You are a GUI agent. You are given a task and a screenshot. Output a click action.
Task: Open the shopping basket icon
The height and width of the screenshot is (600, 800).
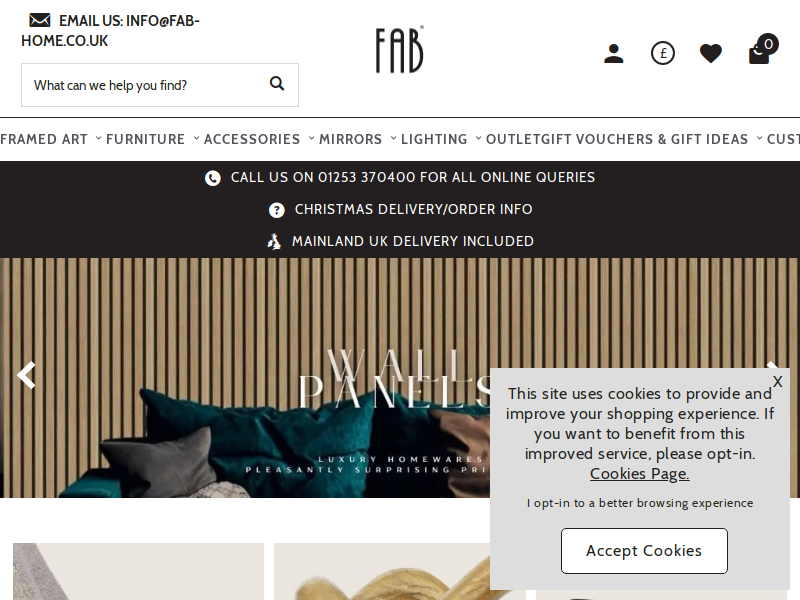[762, 50]
